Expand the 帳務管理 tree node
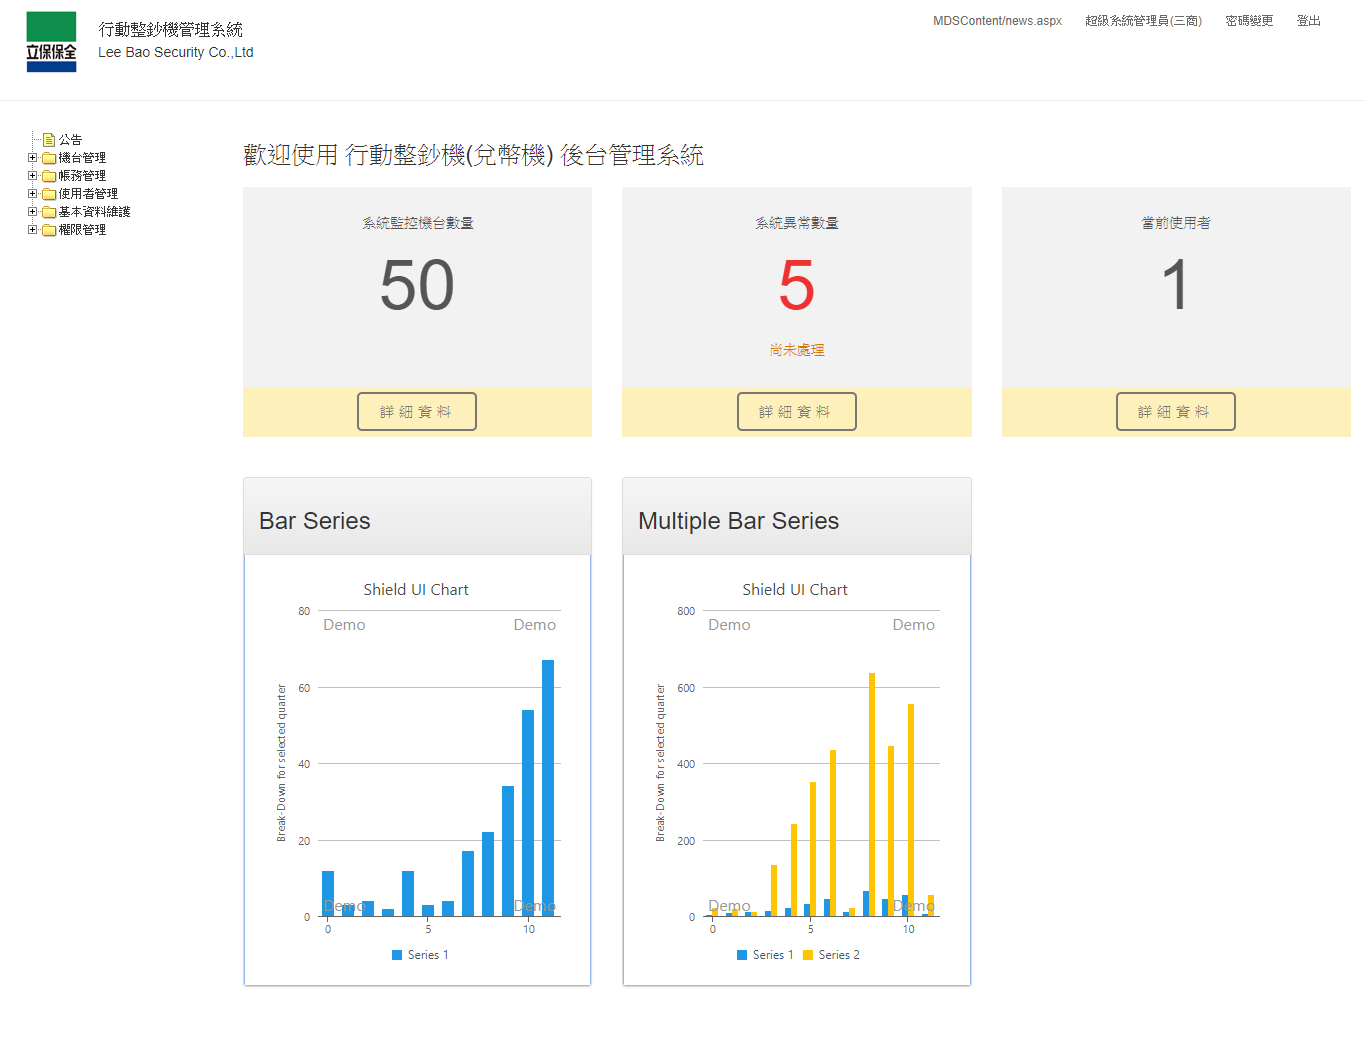 point(32,176)
